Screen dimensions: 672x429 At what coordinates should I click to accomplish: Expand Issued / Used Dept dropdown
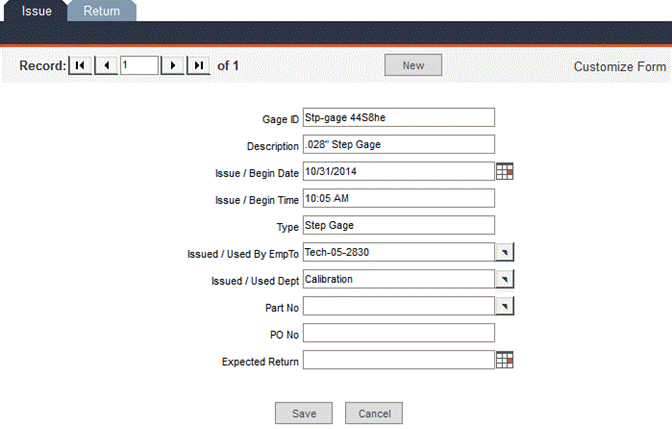pos(505,279)
